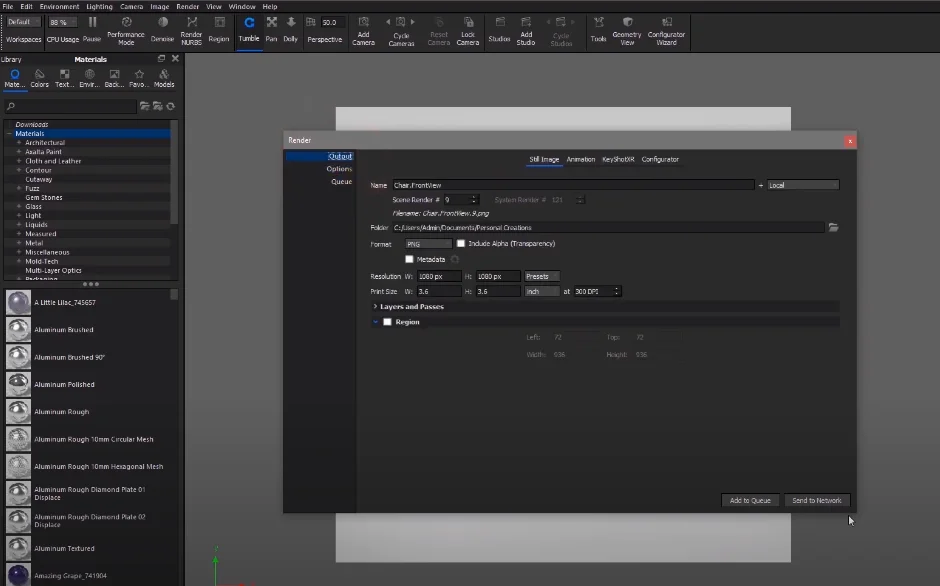
Task: Select the Downloads tree item
Action: (32, 125)
